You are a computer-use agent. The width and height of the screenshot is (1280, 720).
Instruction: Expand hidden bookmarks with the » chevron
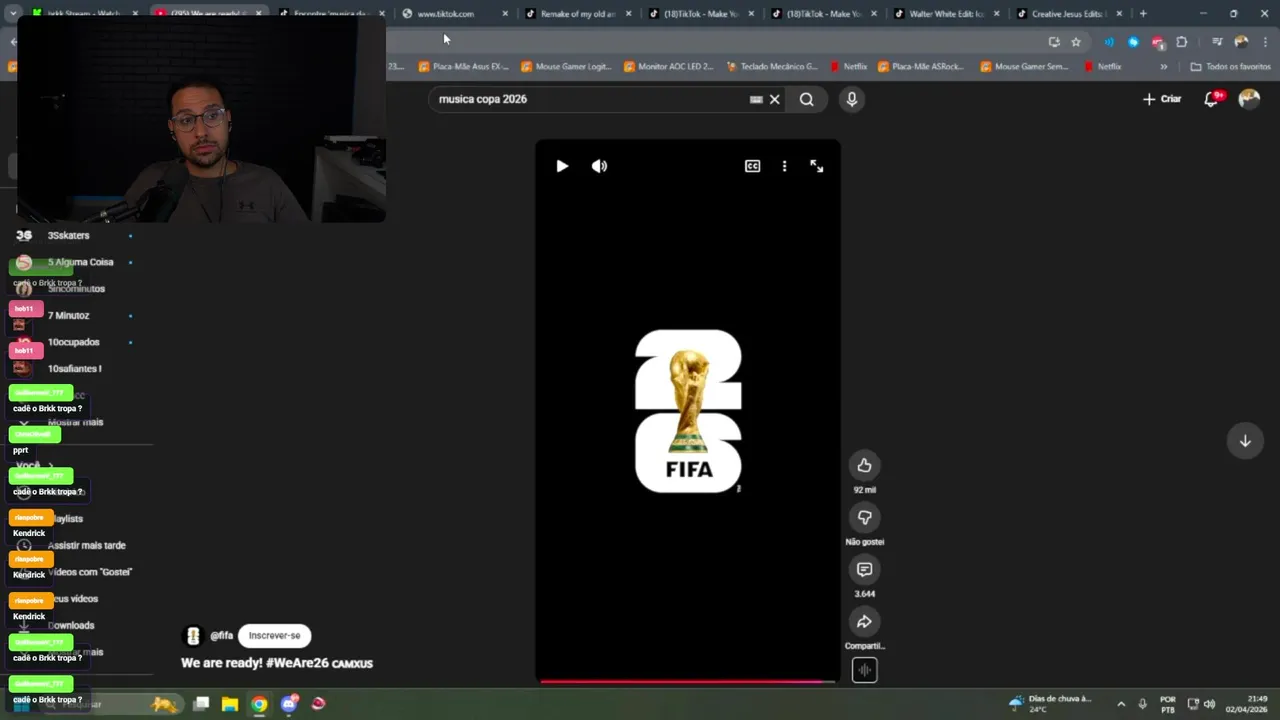pyautogui.click(x=1163, y=67)
